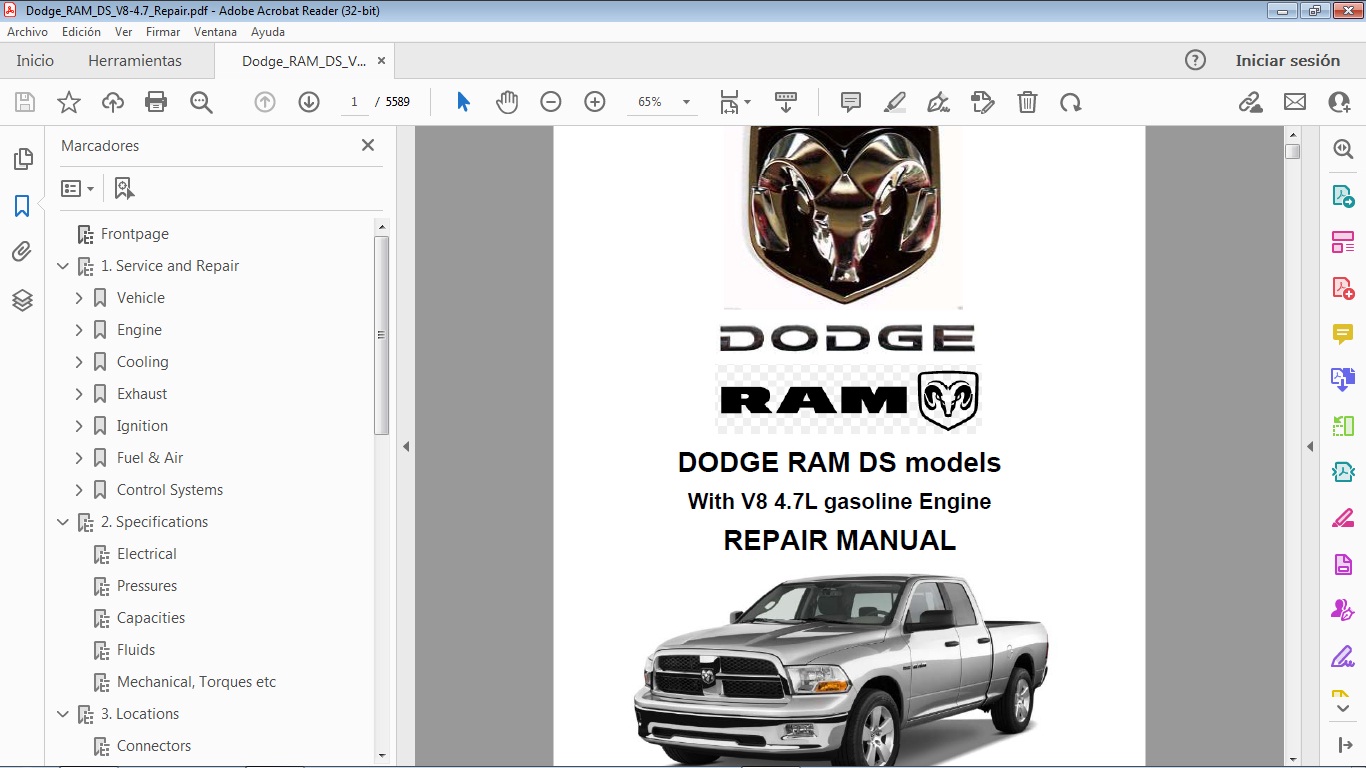
Task: Click the share with others icon
Action: pos(1339,102)
